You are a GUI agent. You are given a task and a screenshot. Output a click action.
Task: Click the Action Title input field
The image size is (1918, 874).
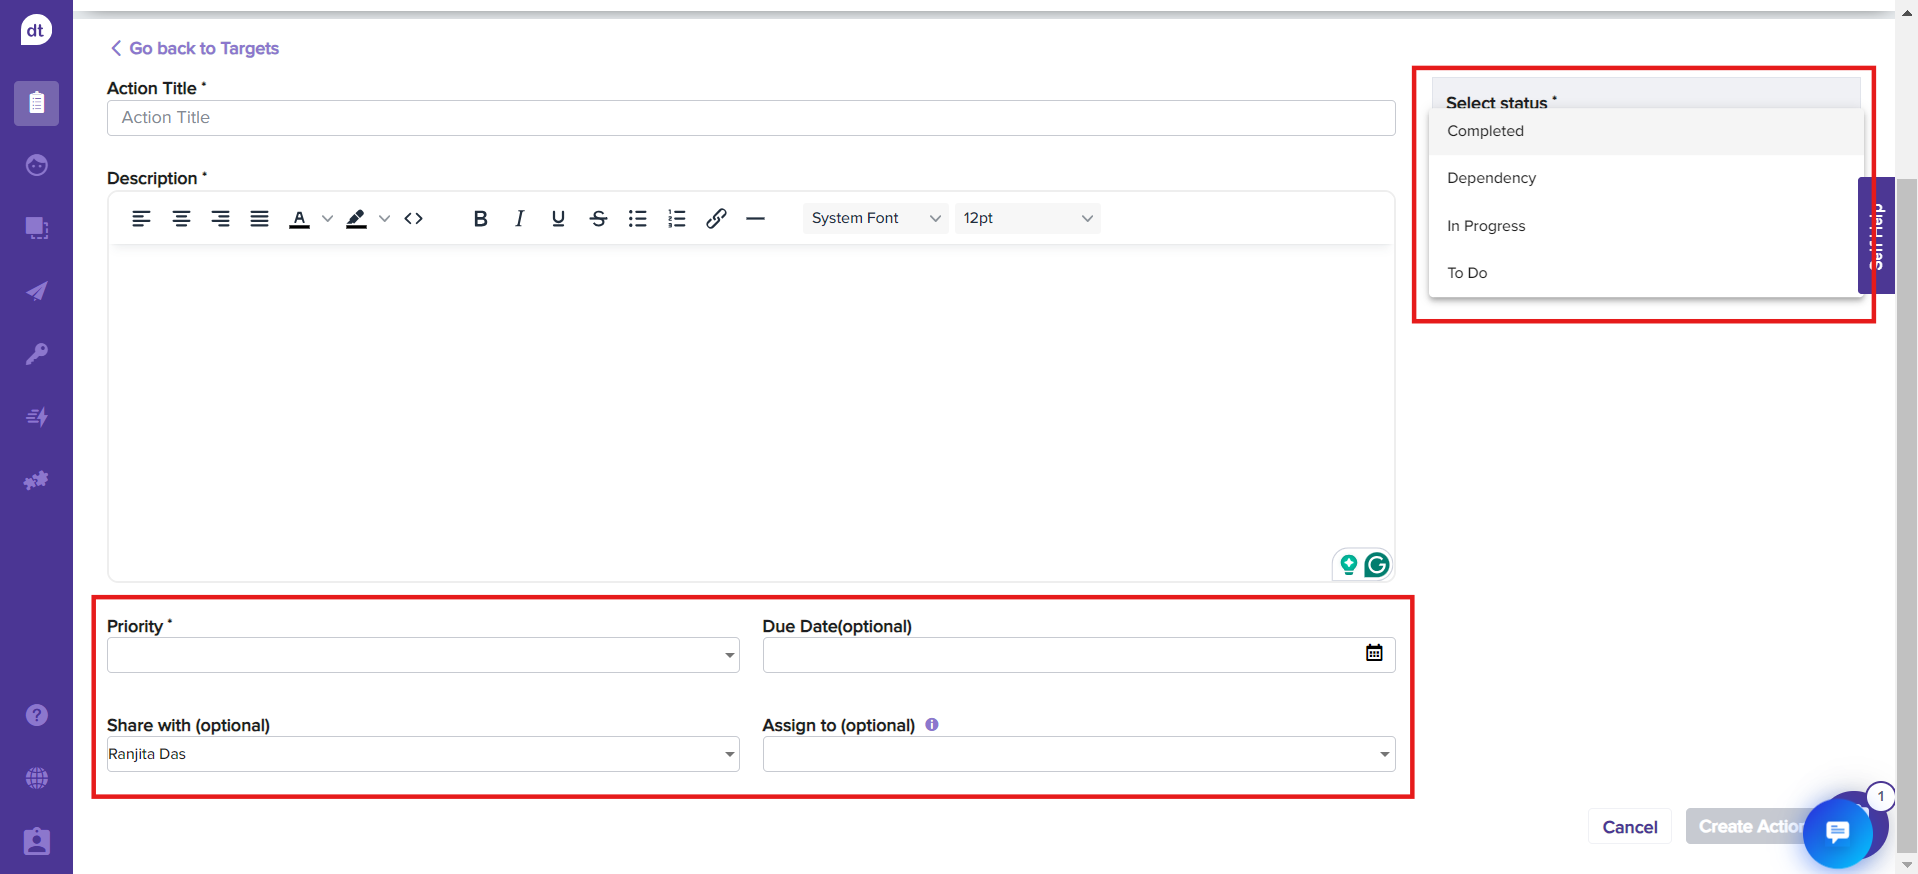coord(750,118)
